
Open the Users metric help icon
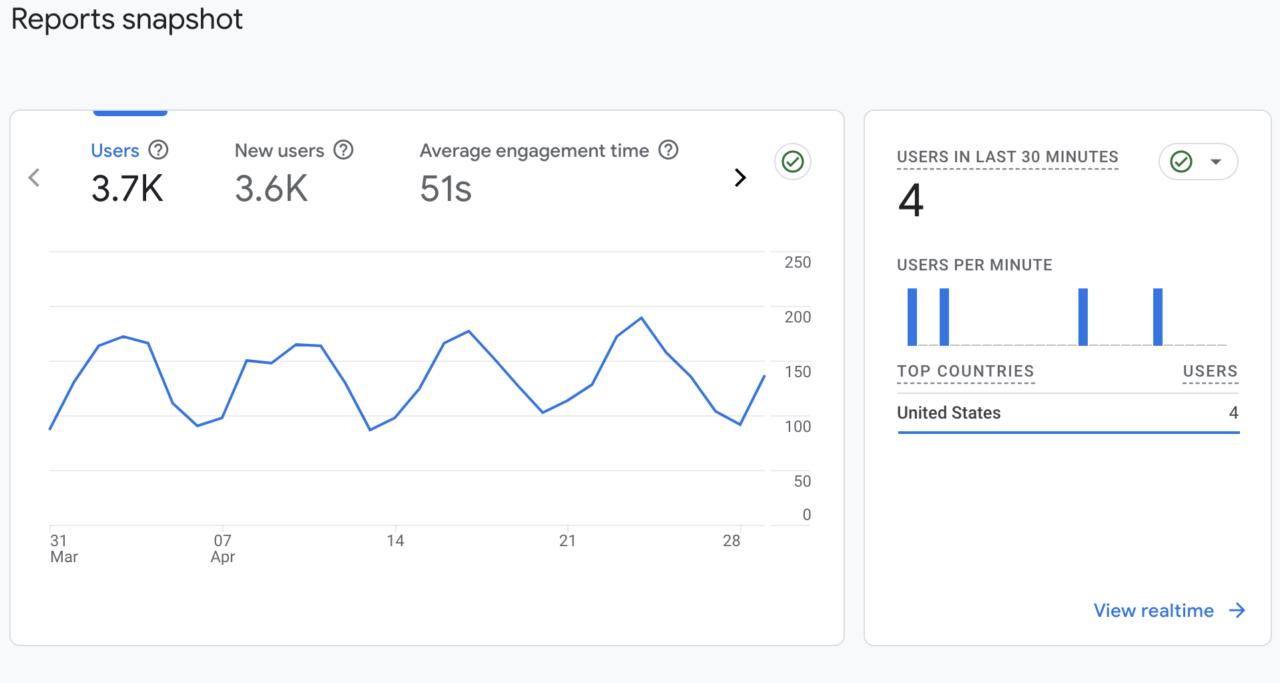click(x=158, y=150)
